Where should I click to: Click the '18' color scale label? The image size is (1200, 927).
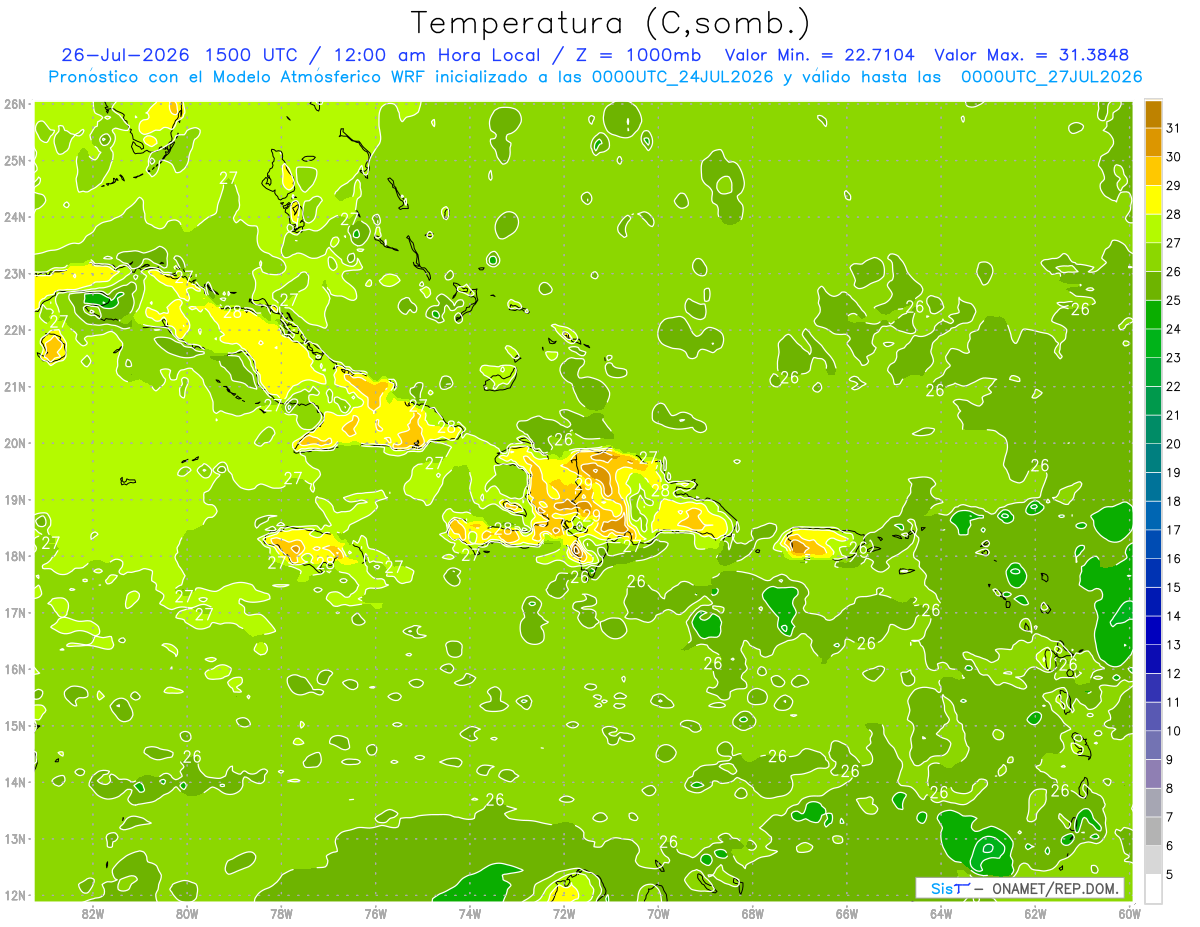(1174, 501)
